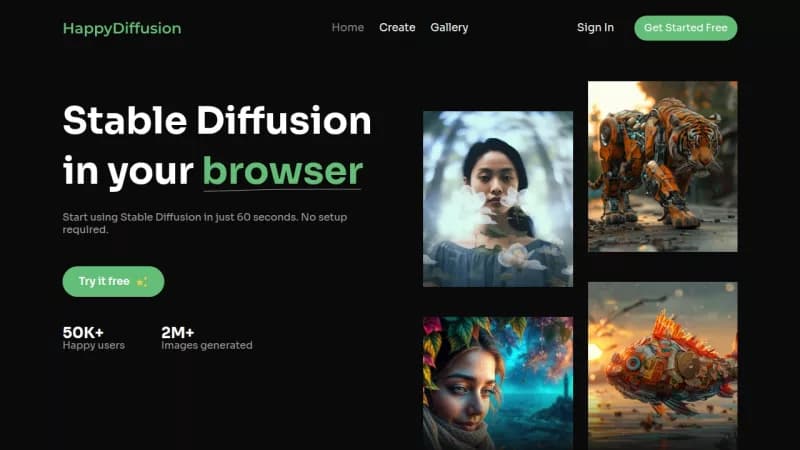
Task: Click the 'Stable Diffusion' headline text
Action: 216,121
